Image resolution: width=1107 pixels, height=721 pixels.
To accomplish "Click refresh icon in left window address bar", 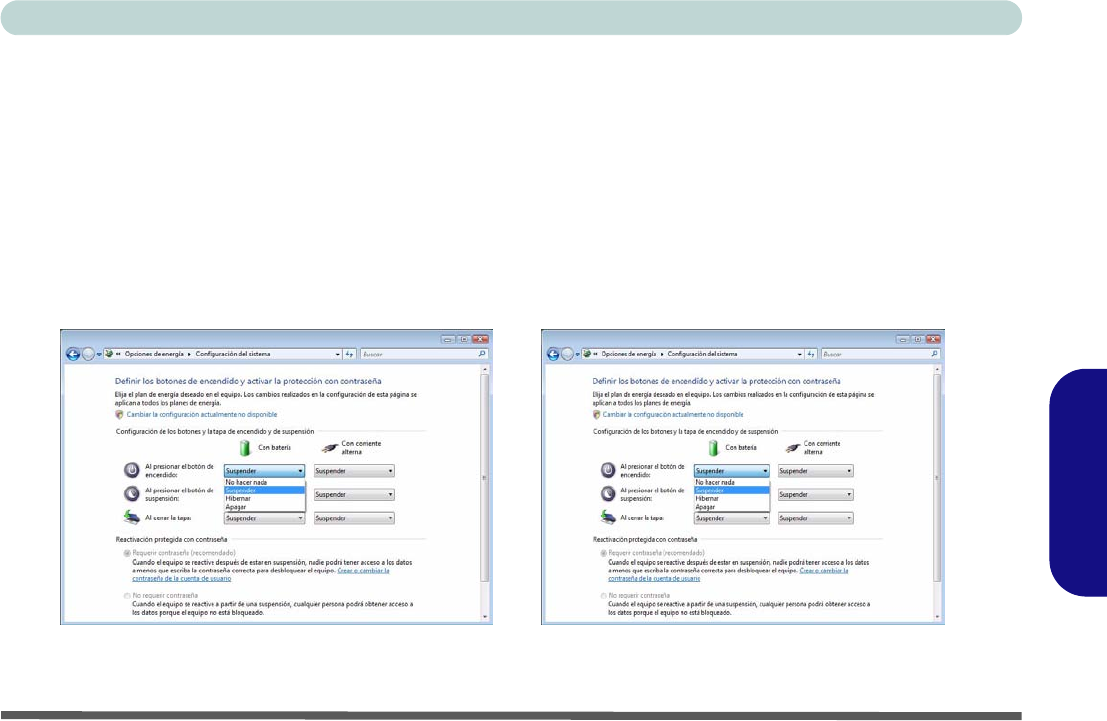I will (x=349, y=354).
